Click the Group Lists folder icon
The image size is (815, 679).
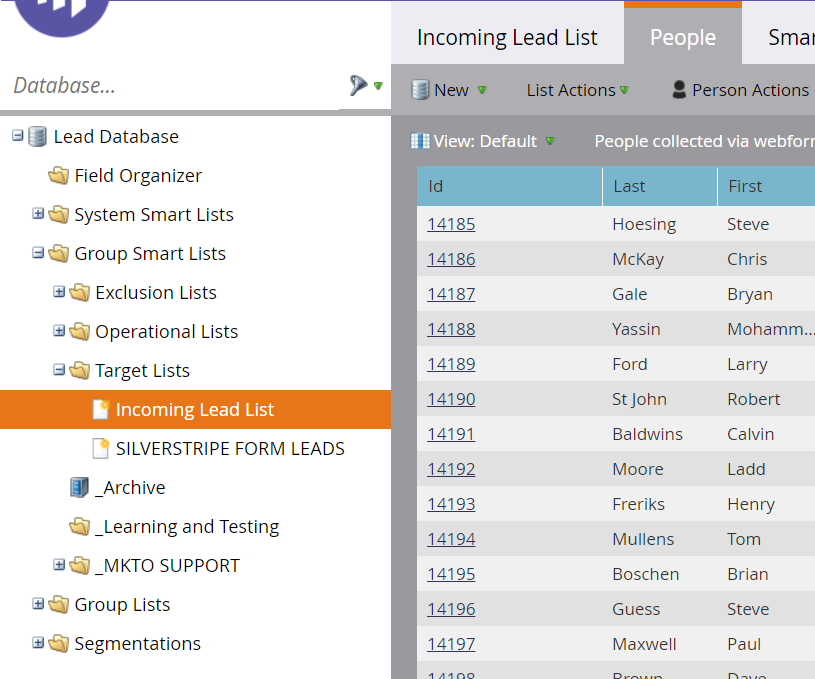coord(58,604)
